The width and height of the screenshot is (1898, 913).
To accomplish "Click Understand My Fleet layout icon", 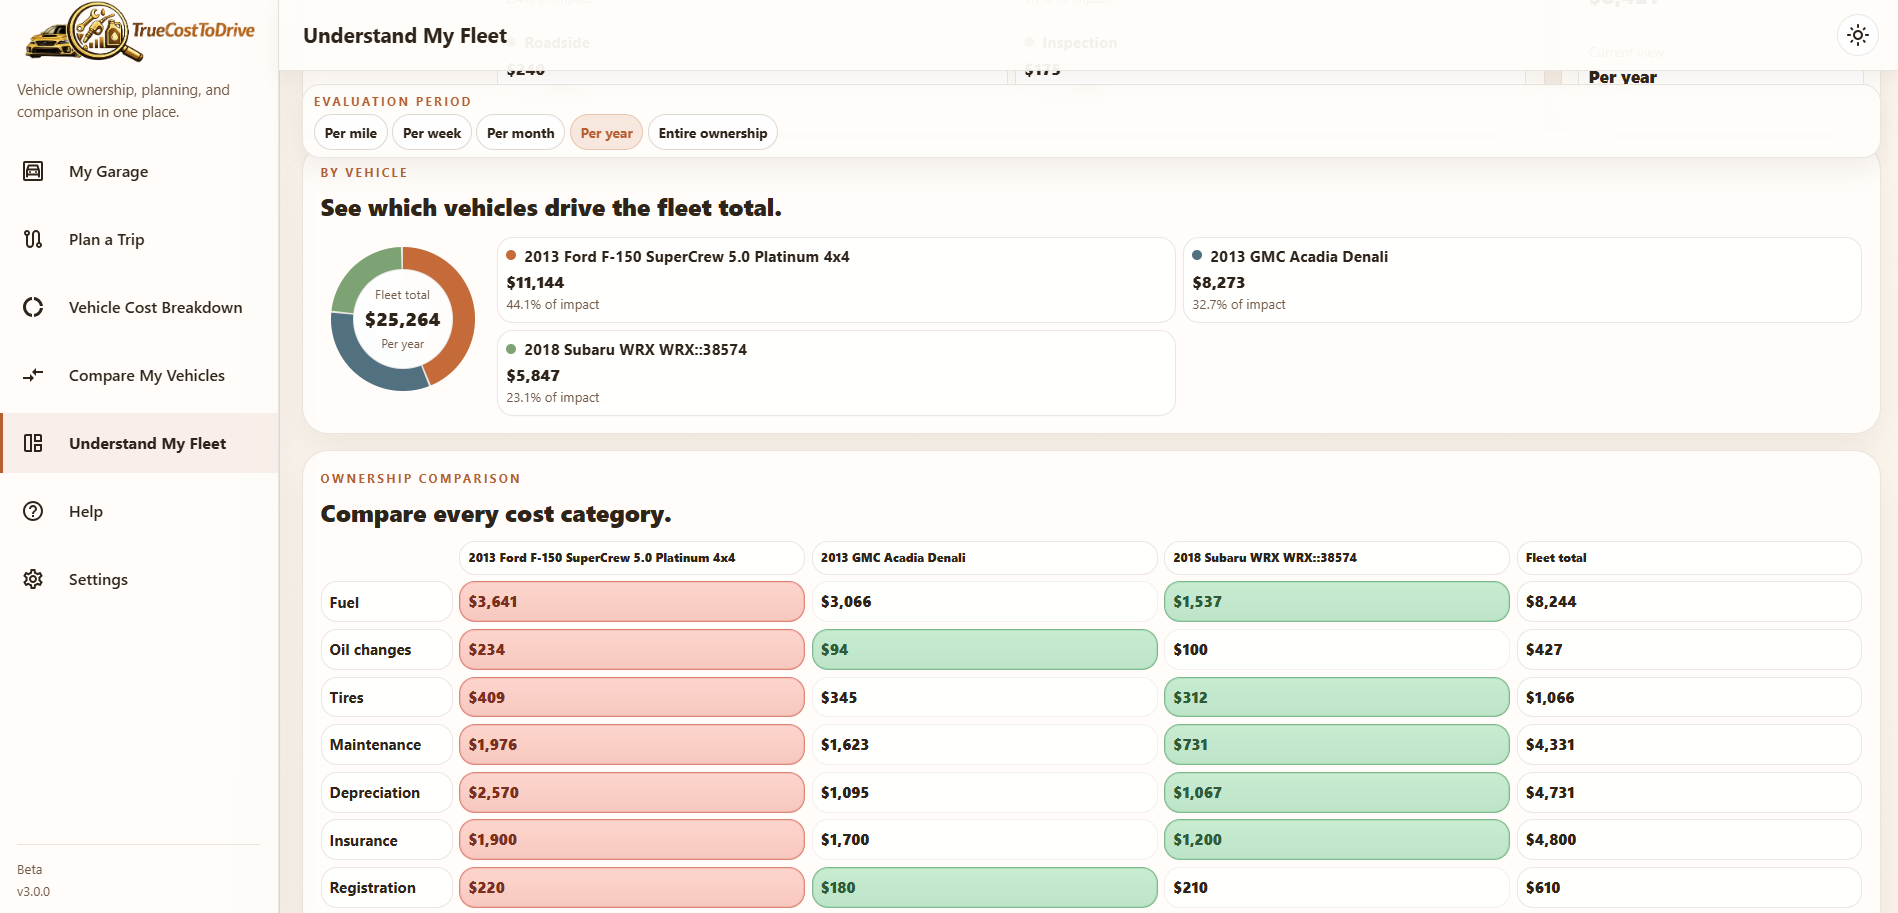I will pyautogui.click(x=33, y=443).
